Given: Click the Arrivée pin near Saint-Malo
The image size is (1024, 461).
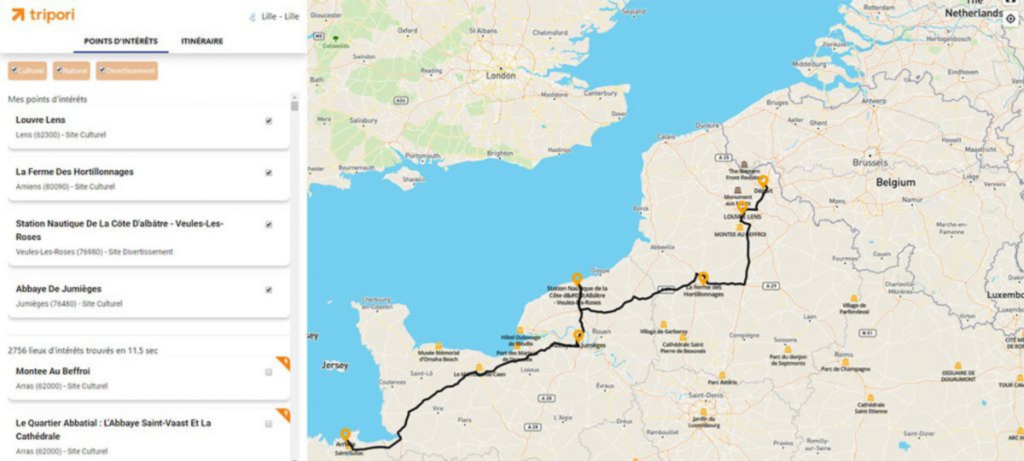Looking at the screenshot, I should click(345, 434).
